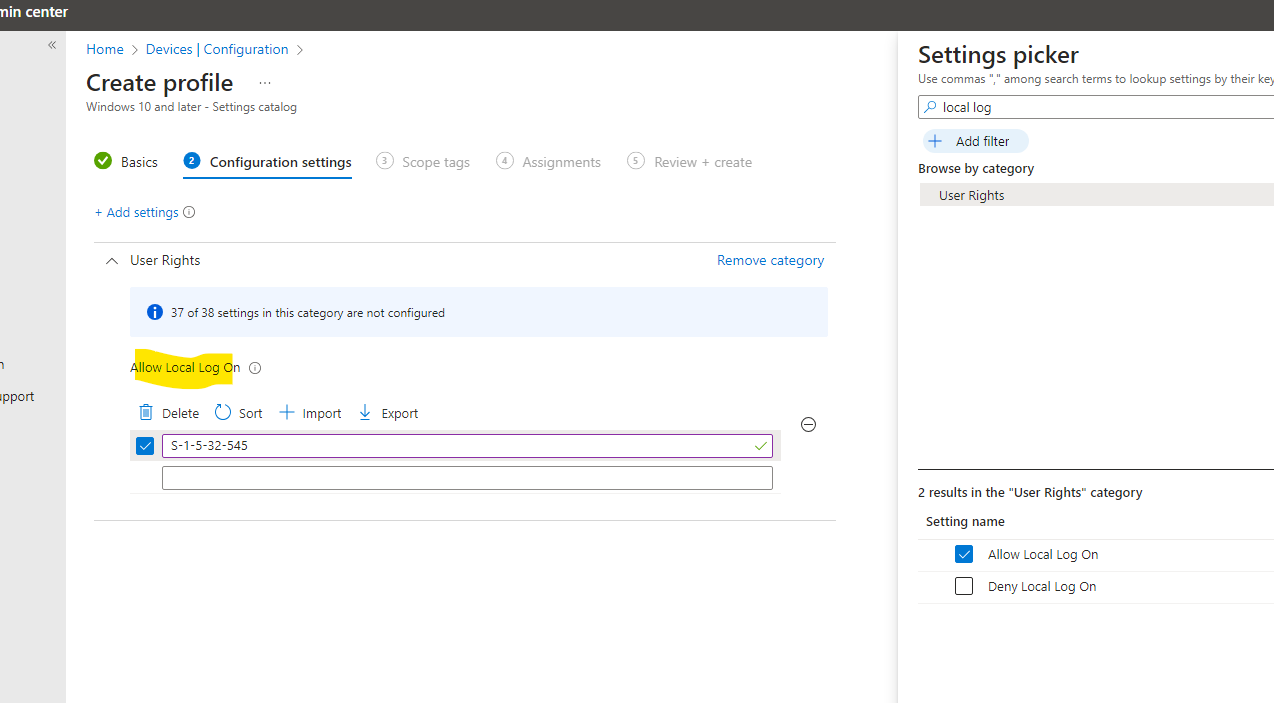1274x703 pixels.
Task: Click the info icon beside Allow Local Log On
Action: pyautogui.click(x=255, y=368)
